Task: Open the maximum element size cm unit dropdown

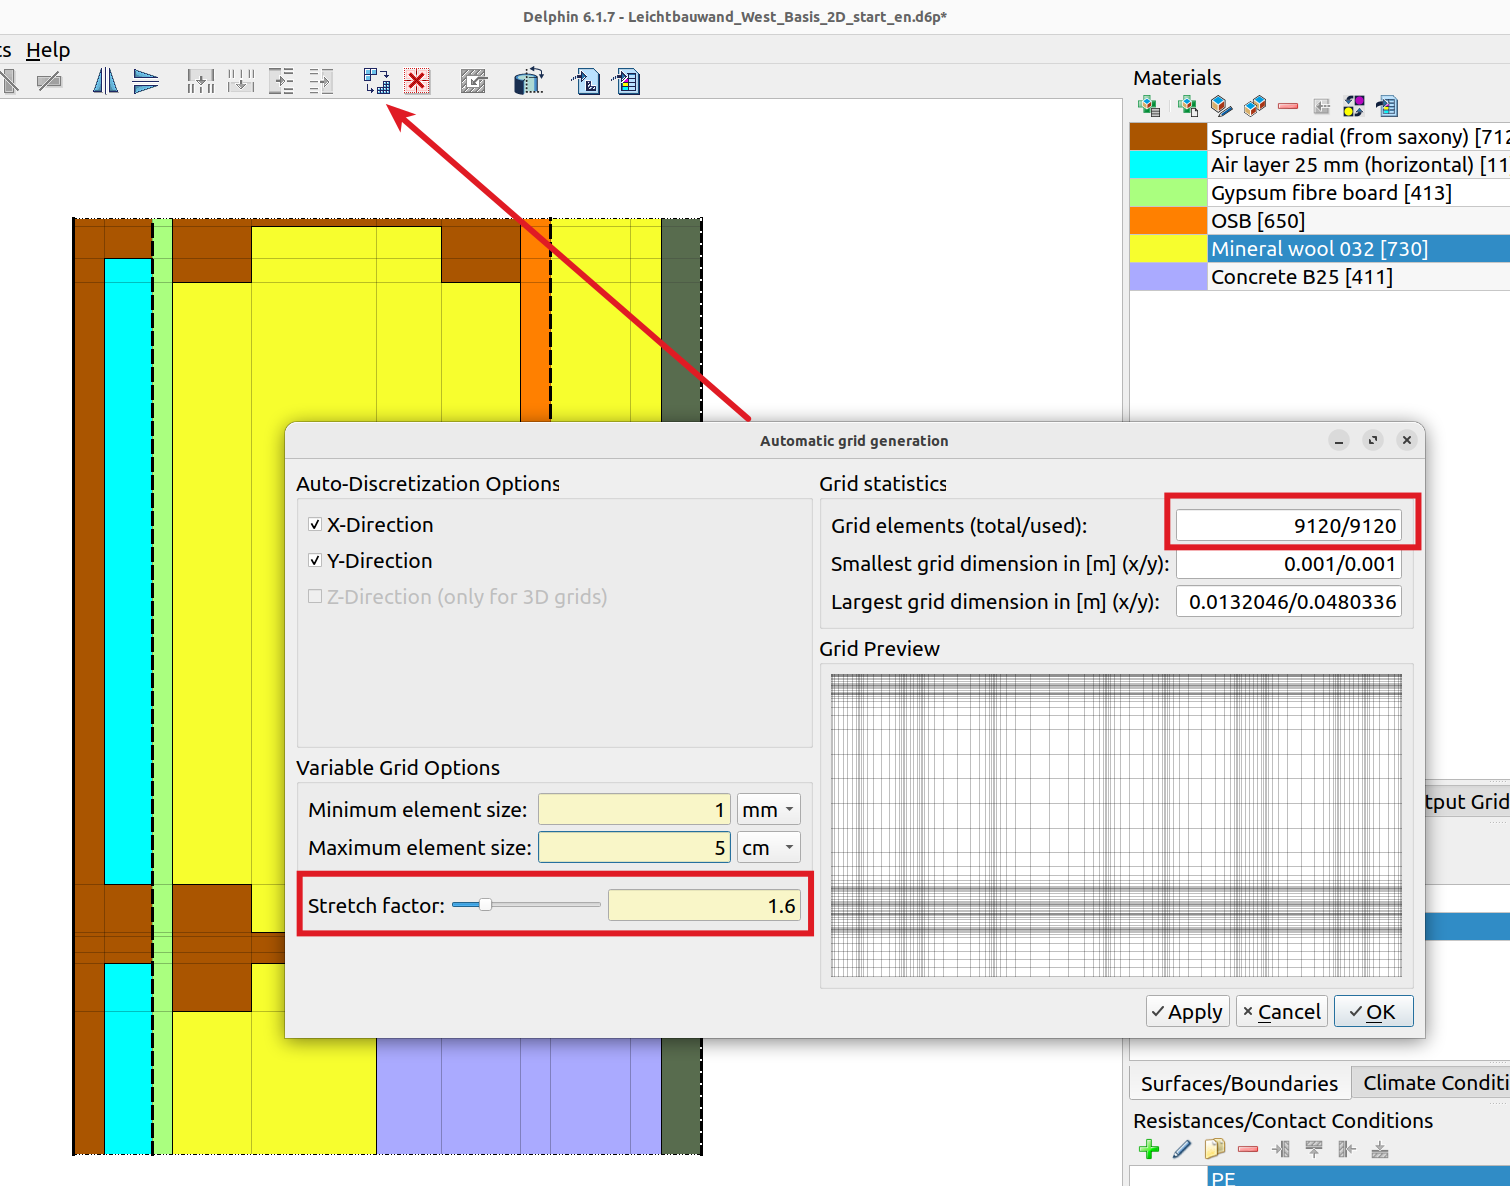Action: point(769,847)
